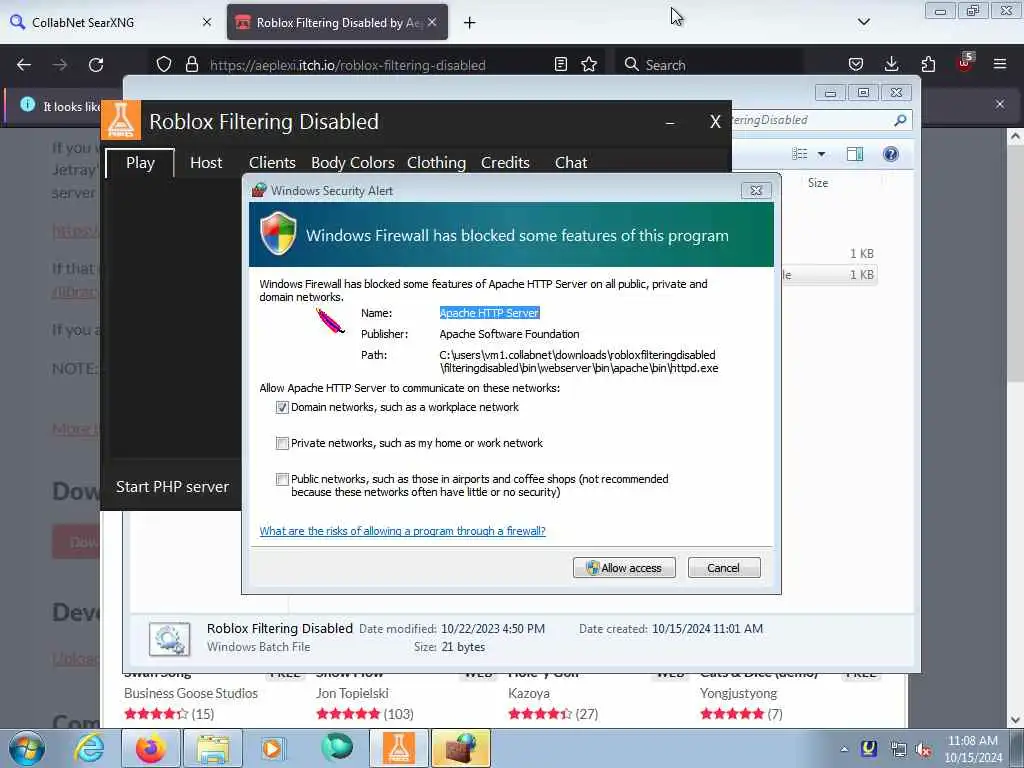Image resolution: width=1024 pixels, height=768 pixels.
Task: Show site security padlock info
Action: pyautogui.click(x=191, y=65)
